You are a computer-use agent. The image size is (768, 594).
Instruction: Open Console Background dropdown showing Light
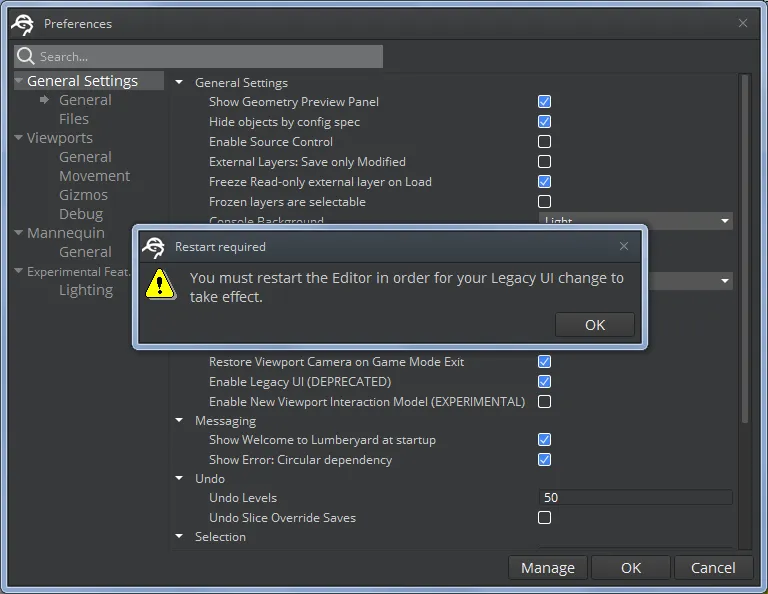tap(636, 219)
